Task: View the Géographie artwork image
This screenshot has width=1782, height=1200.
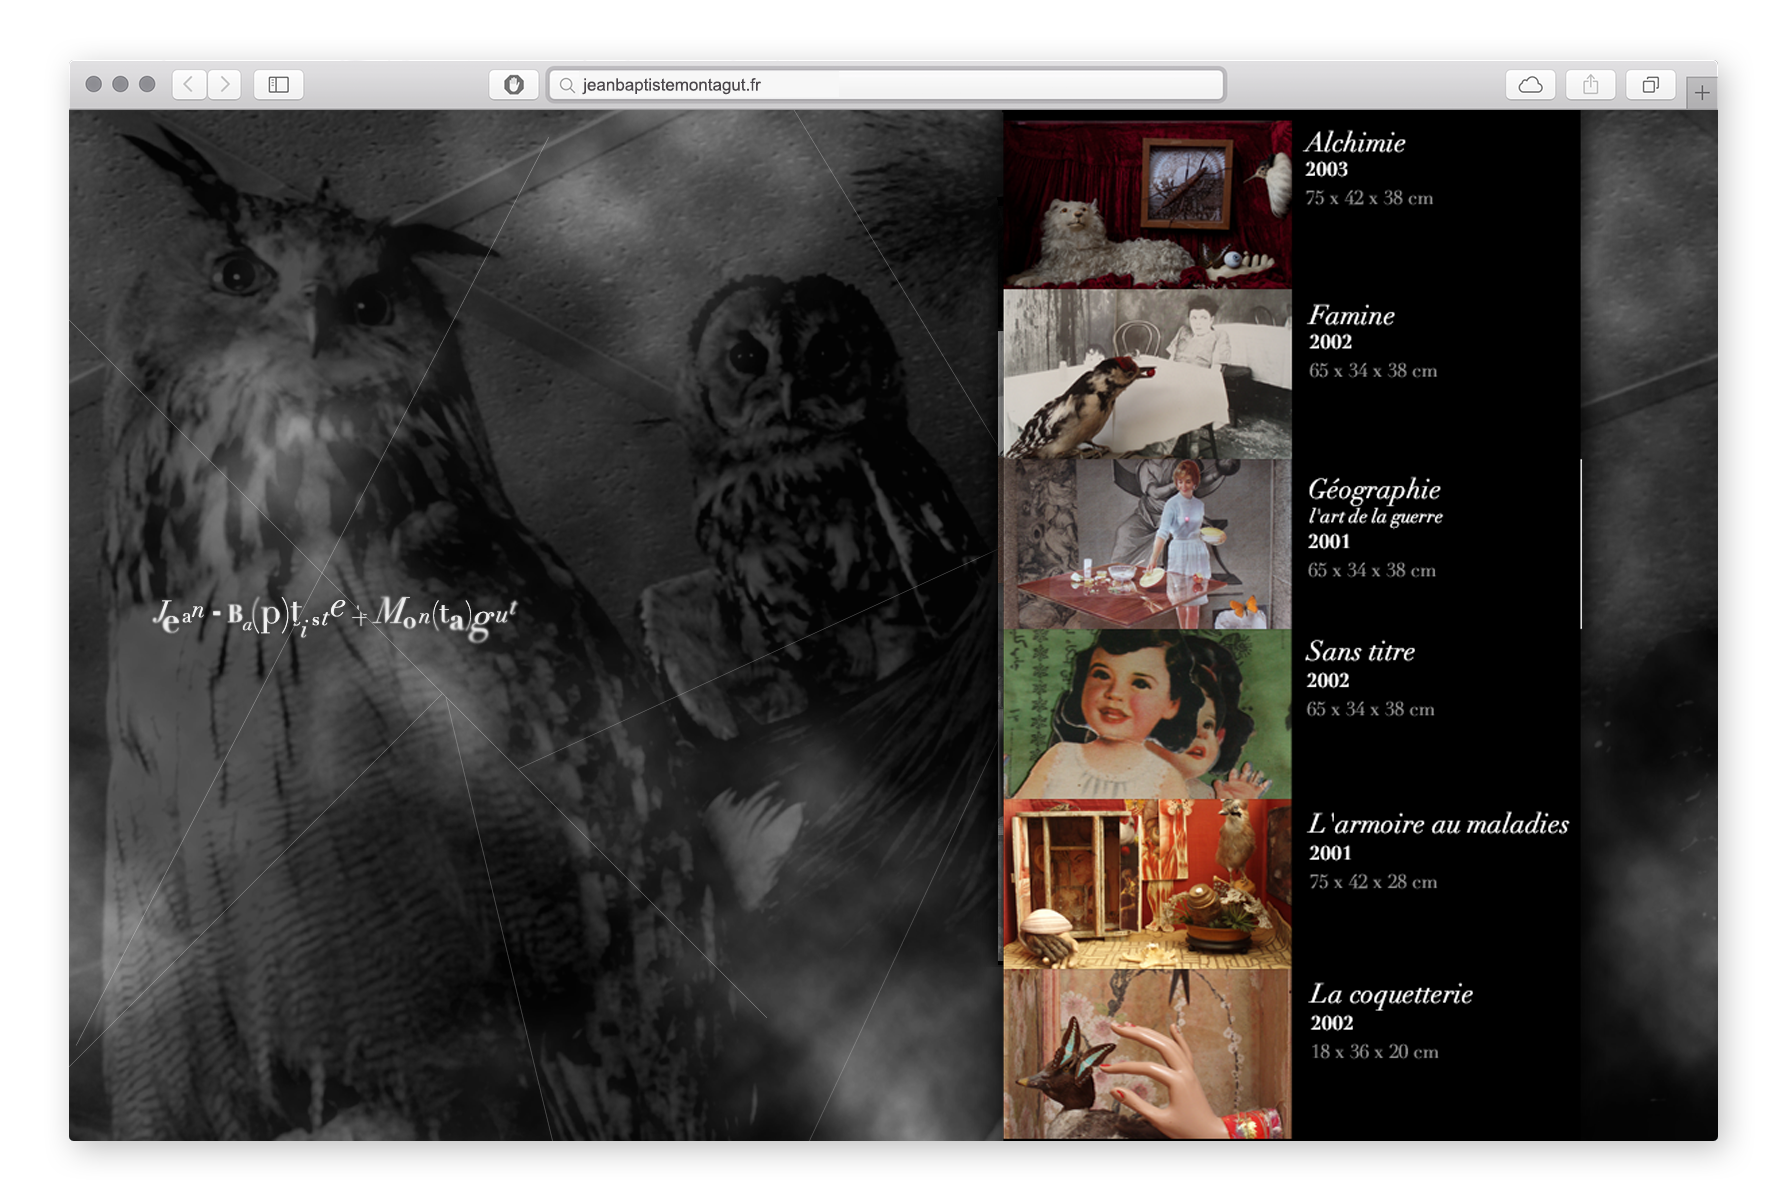Action: (x=1147, y=544)
